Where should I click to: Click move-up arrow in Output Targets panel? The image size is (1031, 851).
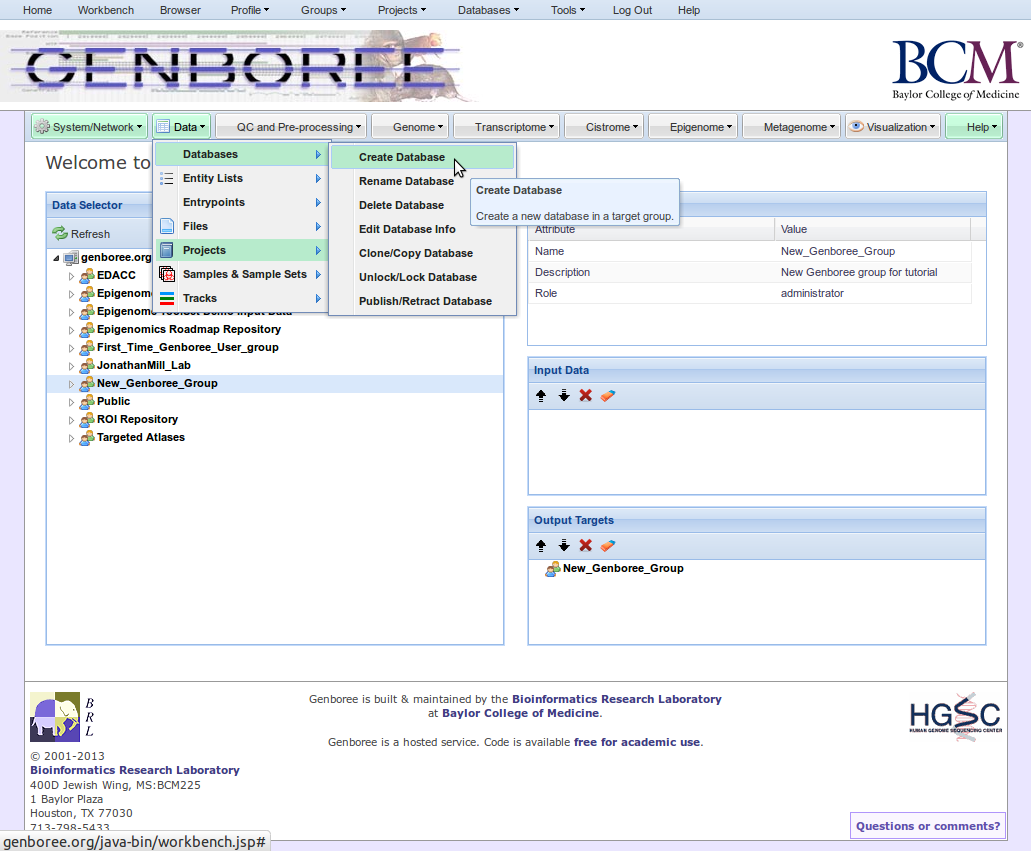(x=541, y=546)
